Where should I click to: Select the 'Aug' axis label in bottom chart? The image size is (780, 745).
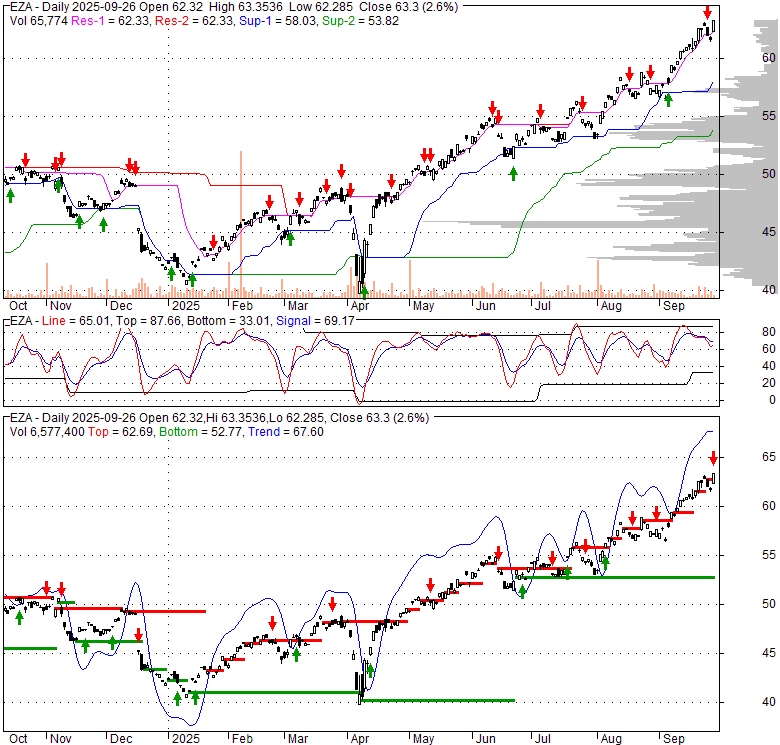[x=611, y=739]
